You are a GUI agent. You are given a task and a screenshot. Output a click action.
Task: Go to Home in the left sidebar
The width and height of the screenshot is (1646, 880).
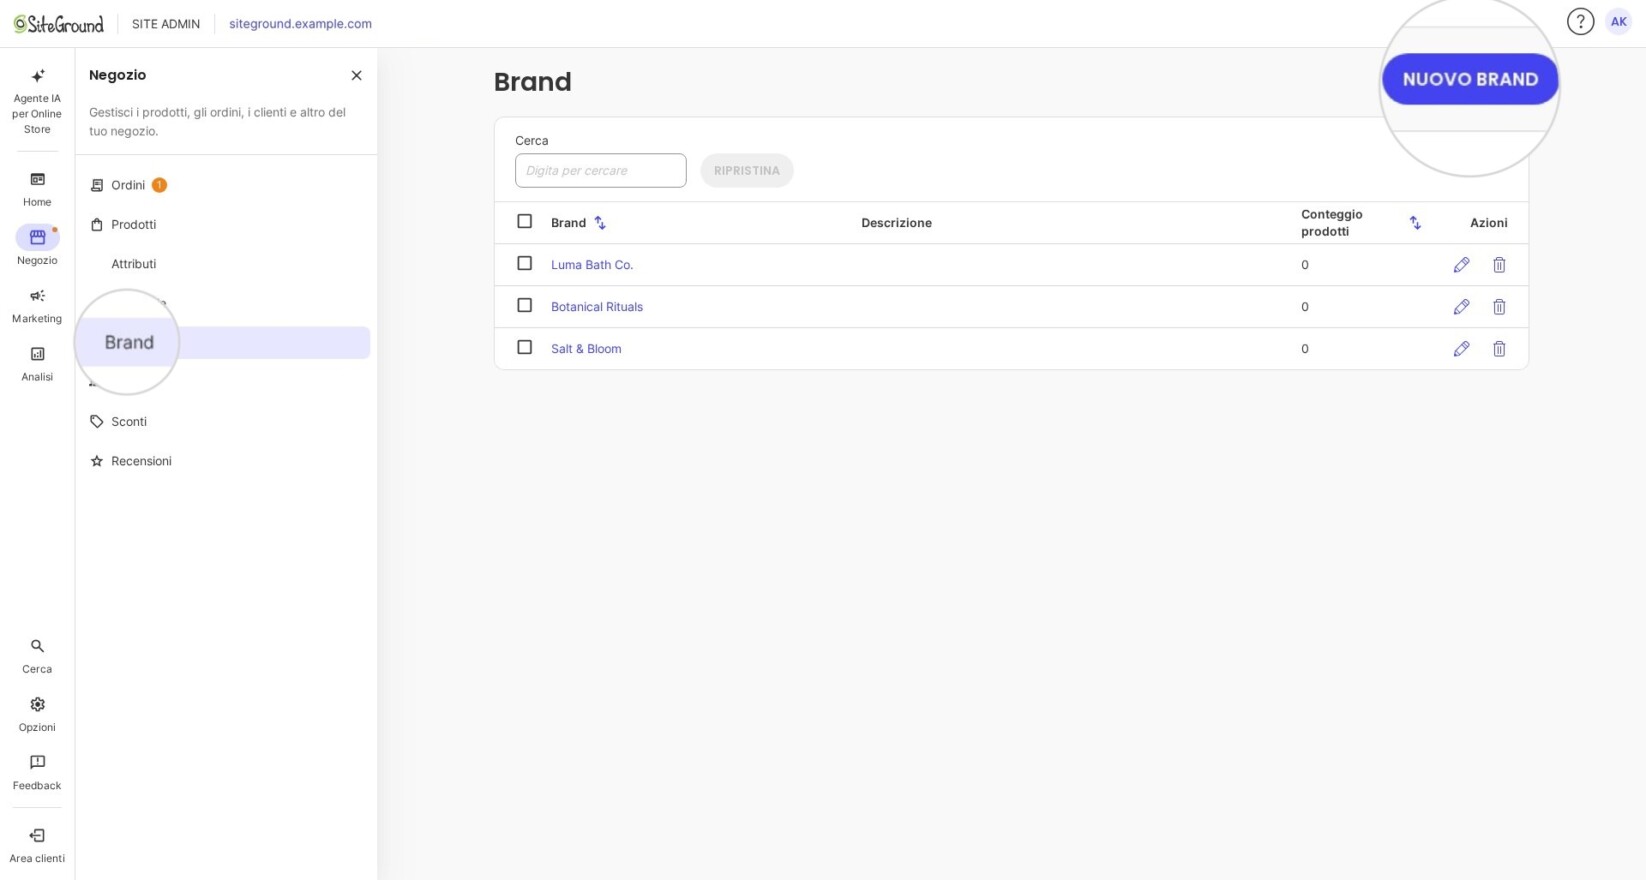click(37, 189)
